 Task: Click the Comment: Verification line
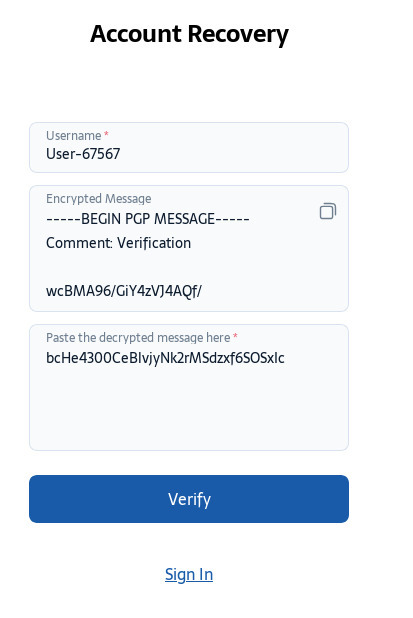118,243
